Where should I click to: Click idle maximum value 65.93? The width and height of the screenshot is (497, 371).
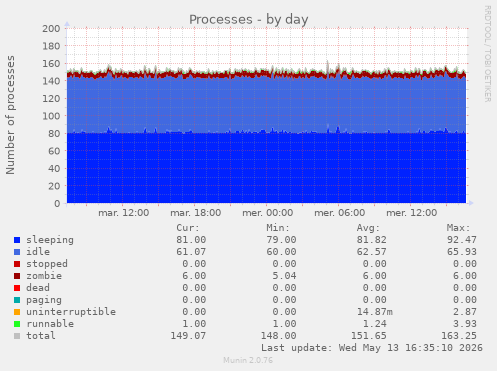coord(462,252)
